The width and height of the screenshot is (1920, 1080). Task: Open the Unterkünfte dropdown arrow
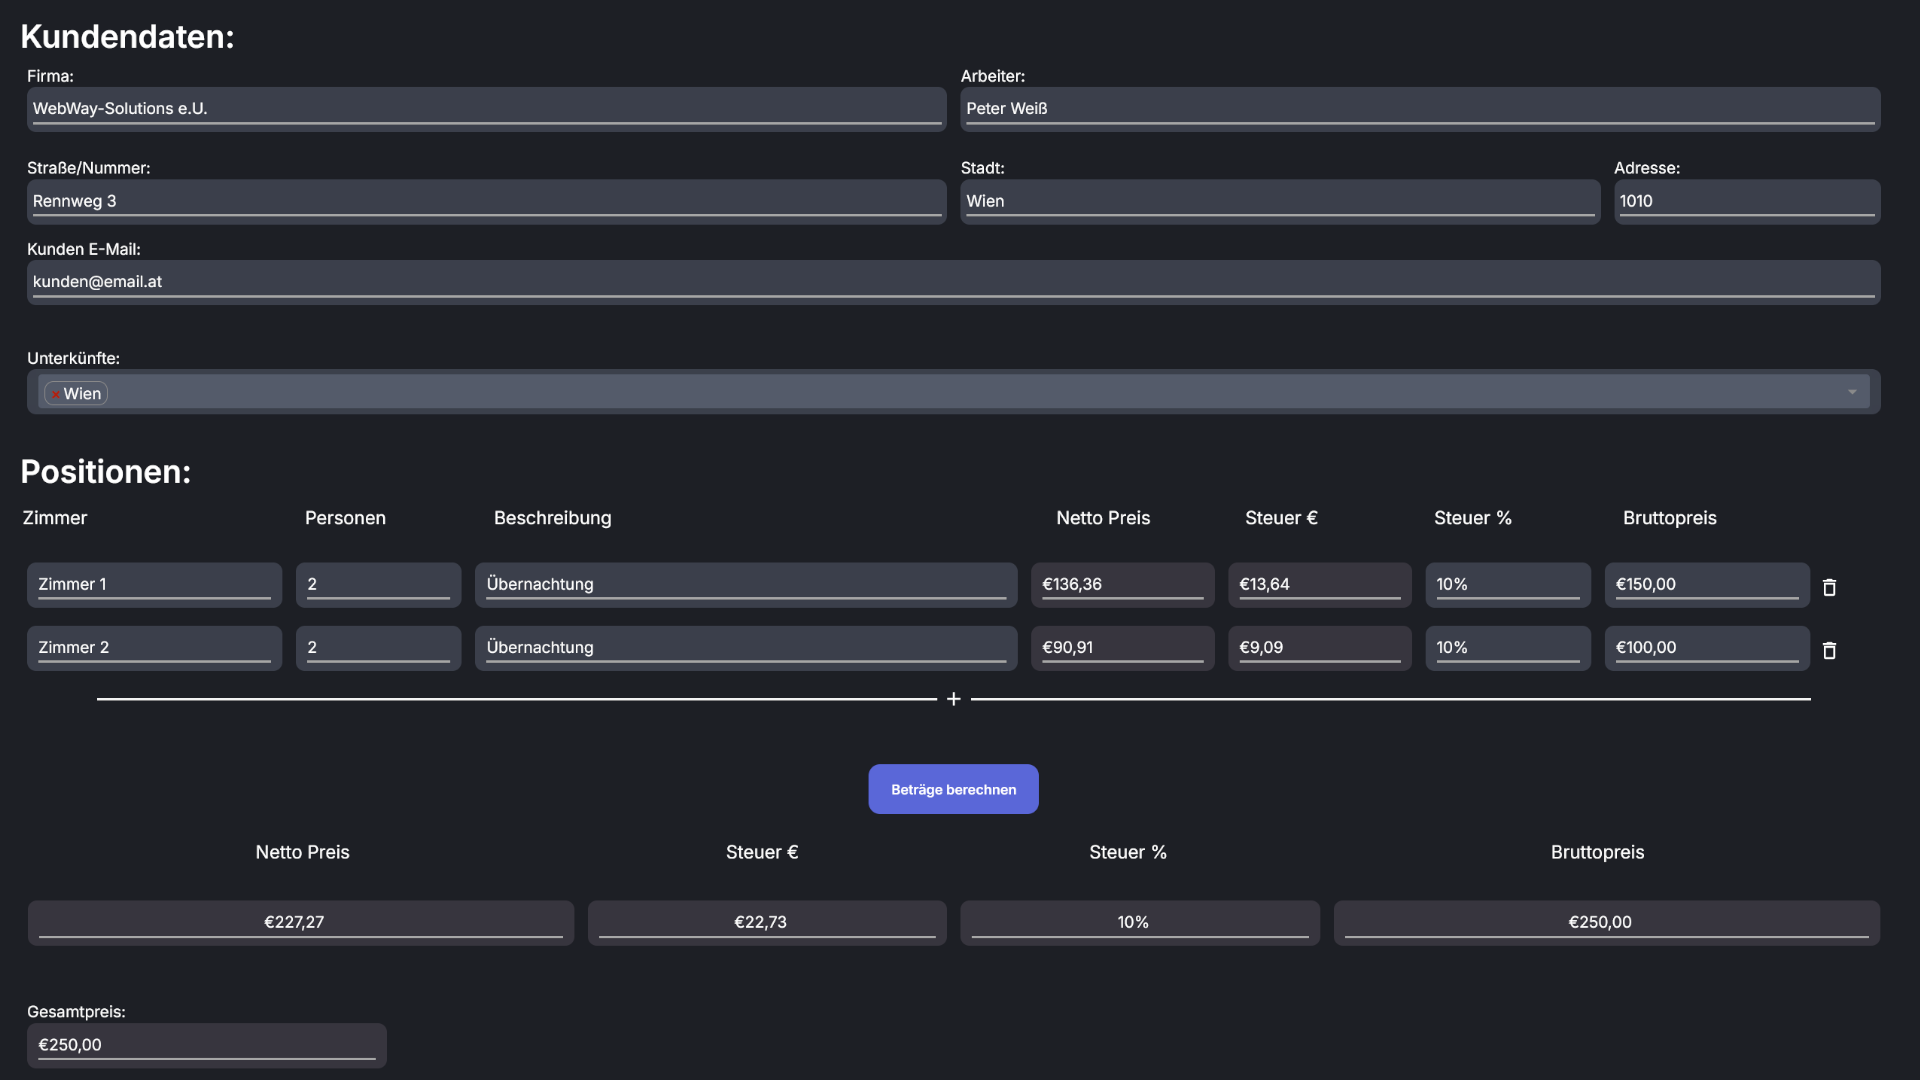click(1852, 392)
